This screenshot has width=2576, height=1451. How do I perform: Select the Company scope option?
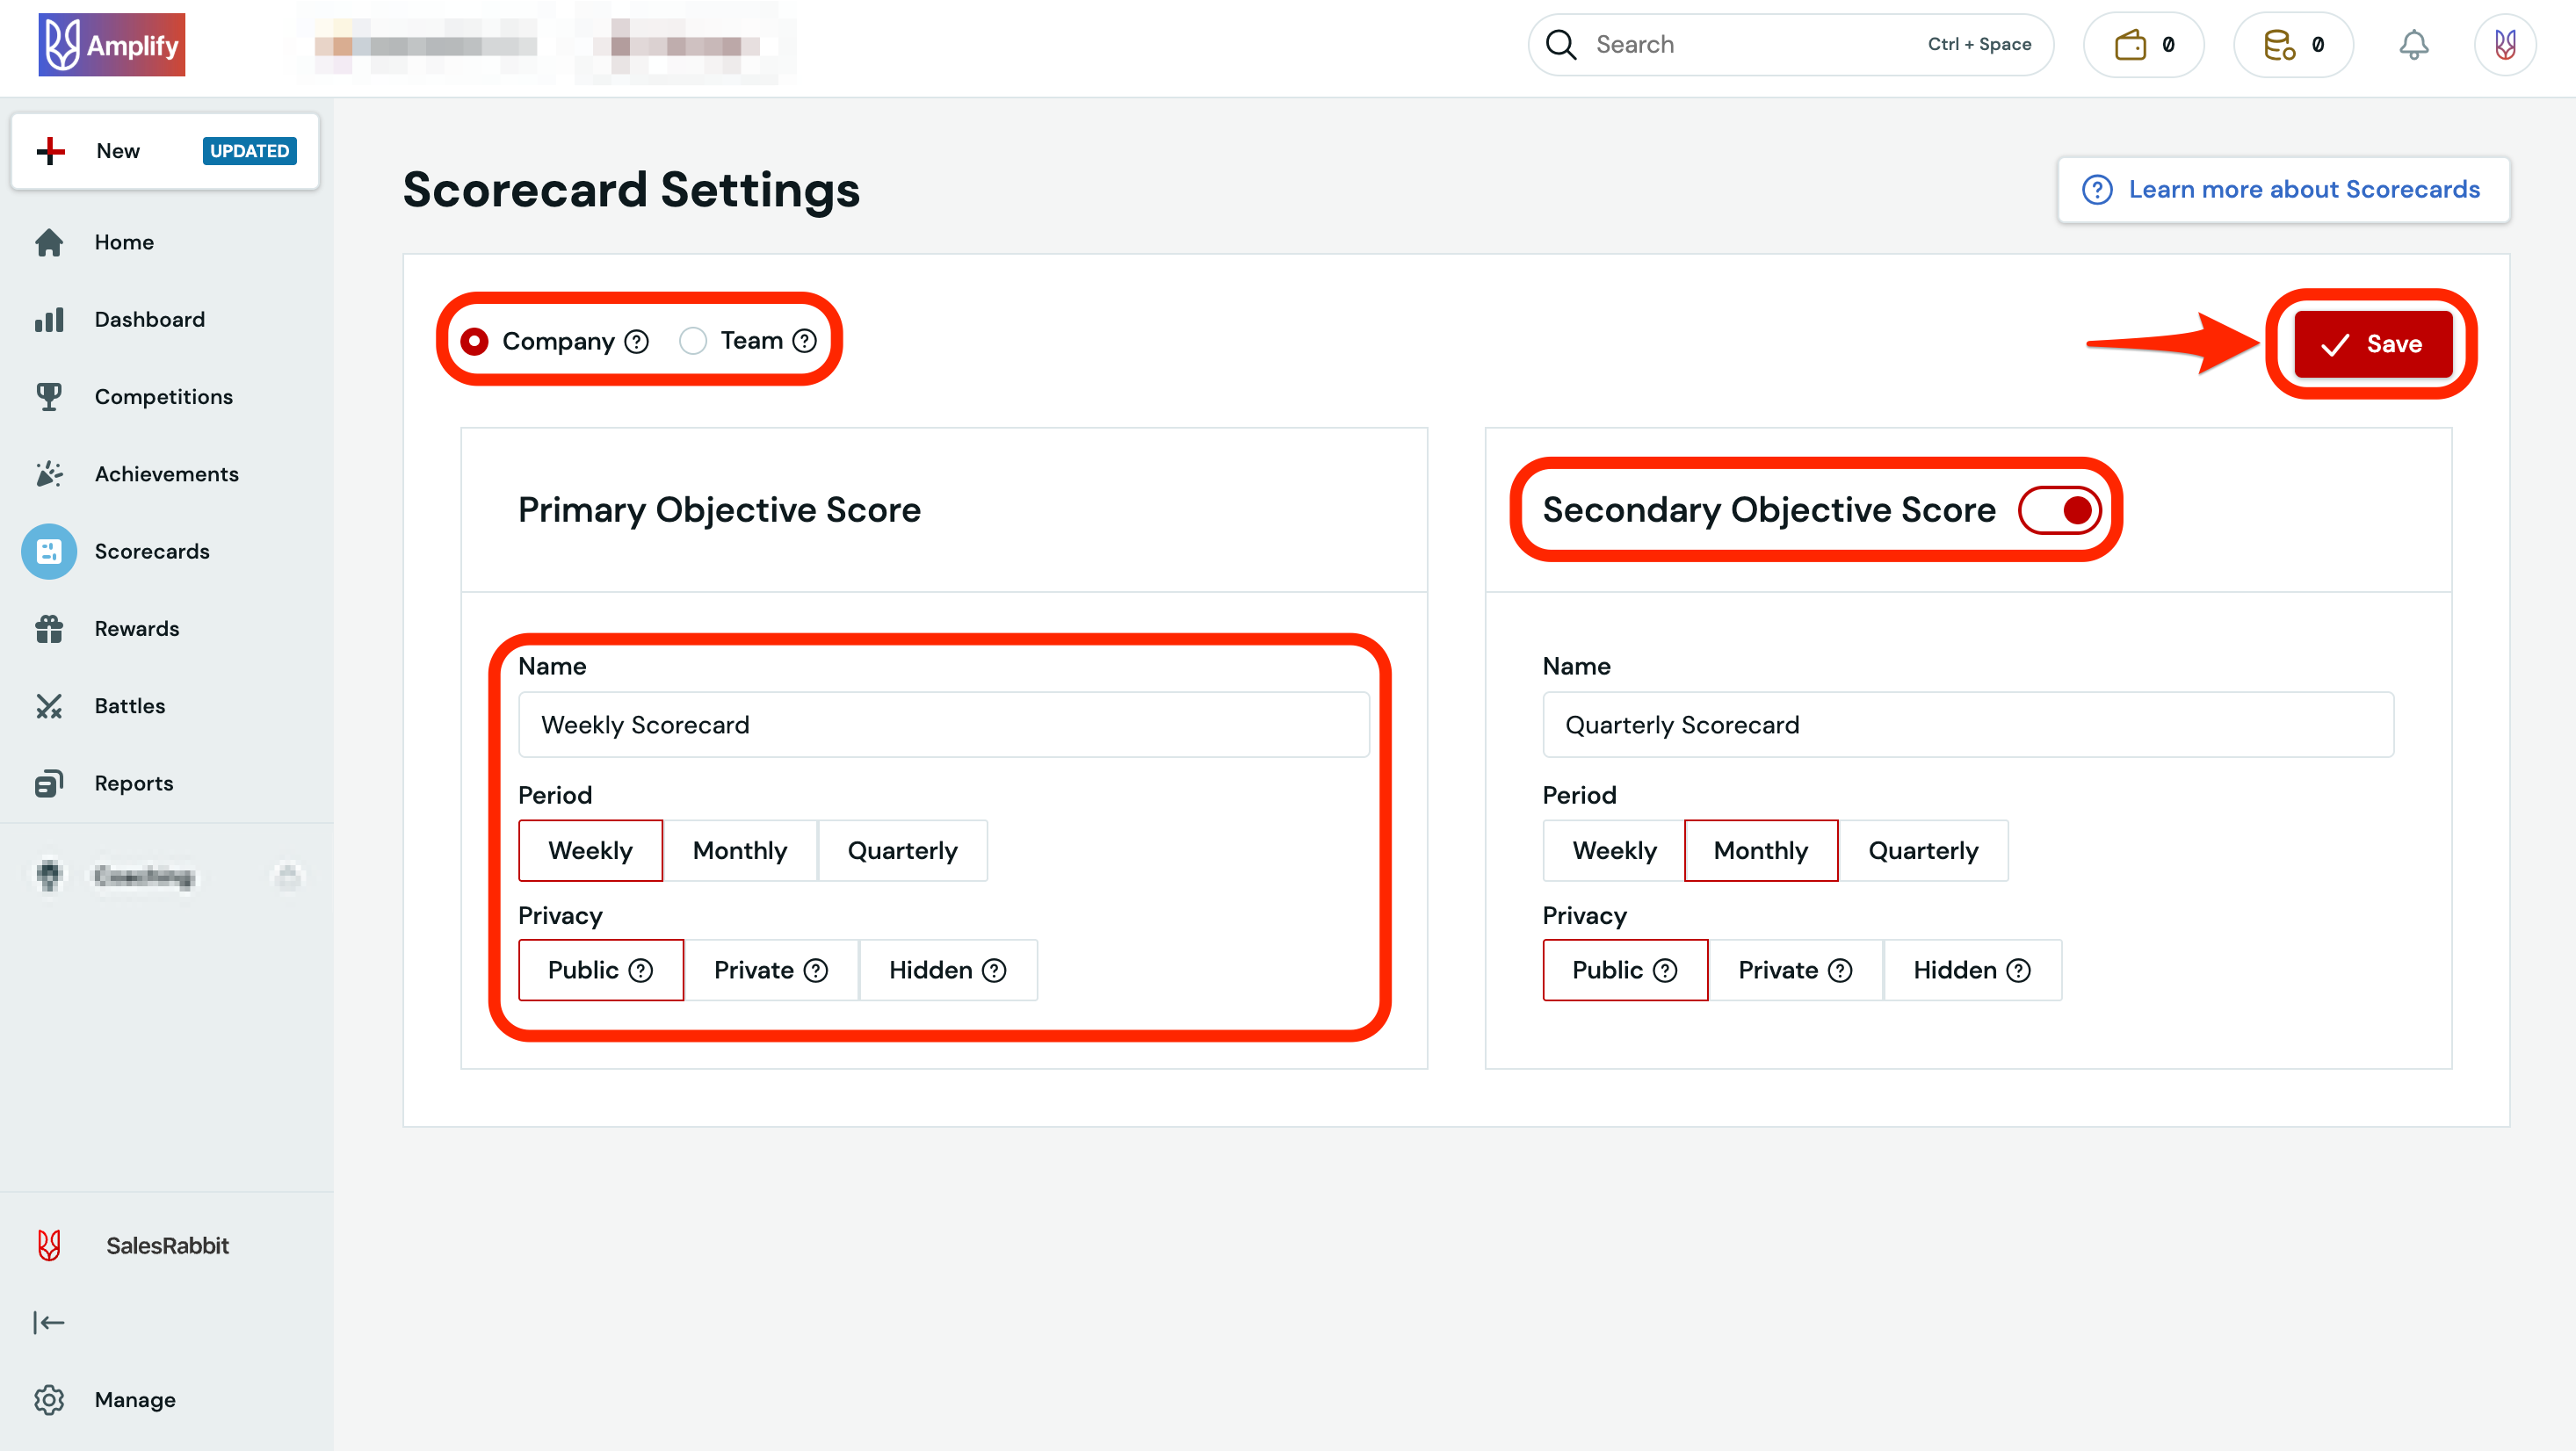pos(477,340)
